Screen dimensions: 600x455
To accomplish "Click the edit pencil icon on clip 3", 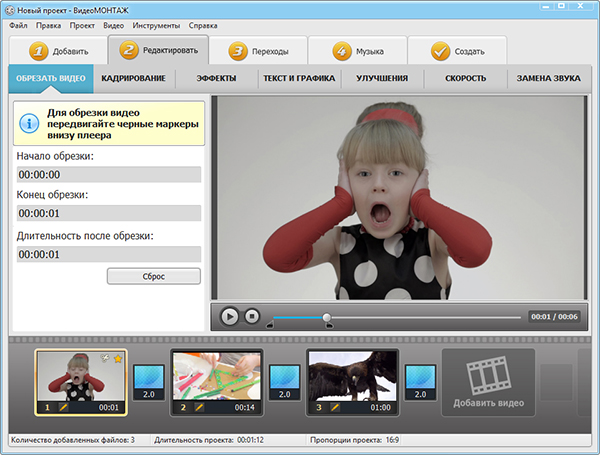I will tap(334, 408).
